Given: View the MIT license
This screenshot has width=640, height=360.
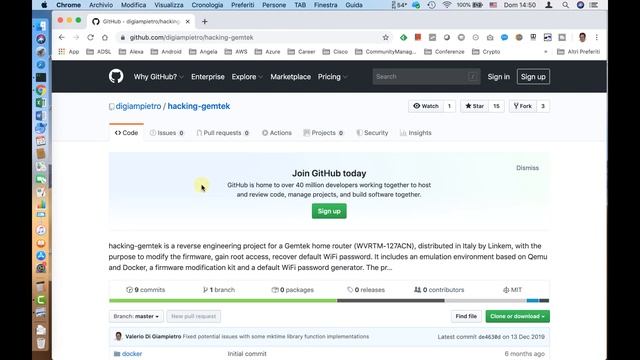Looking at the screenshot, I should tap(512, 290).
